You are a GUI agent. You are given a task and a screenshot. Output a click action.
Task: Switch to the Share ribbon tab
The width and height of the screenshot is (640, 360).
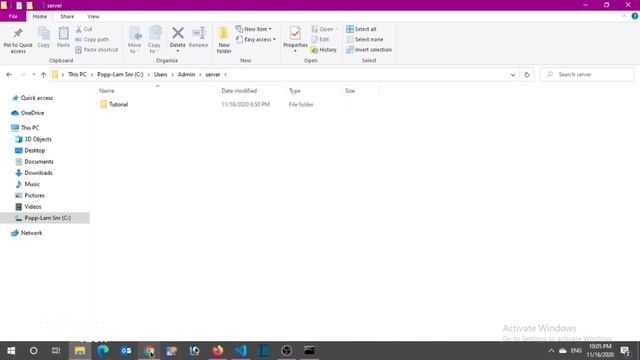click(67, 16)
